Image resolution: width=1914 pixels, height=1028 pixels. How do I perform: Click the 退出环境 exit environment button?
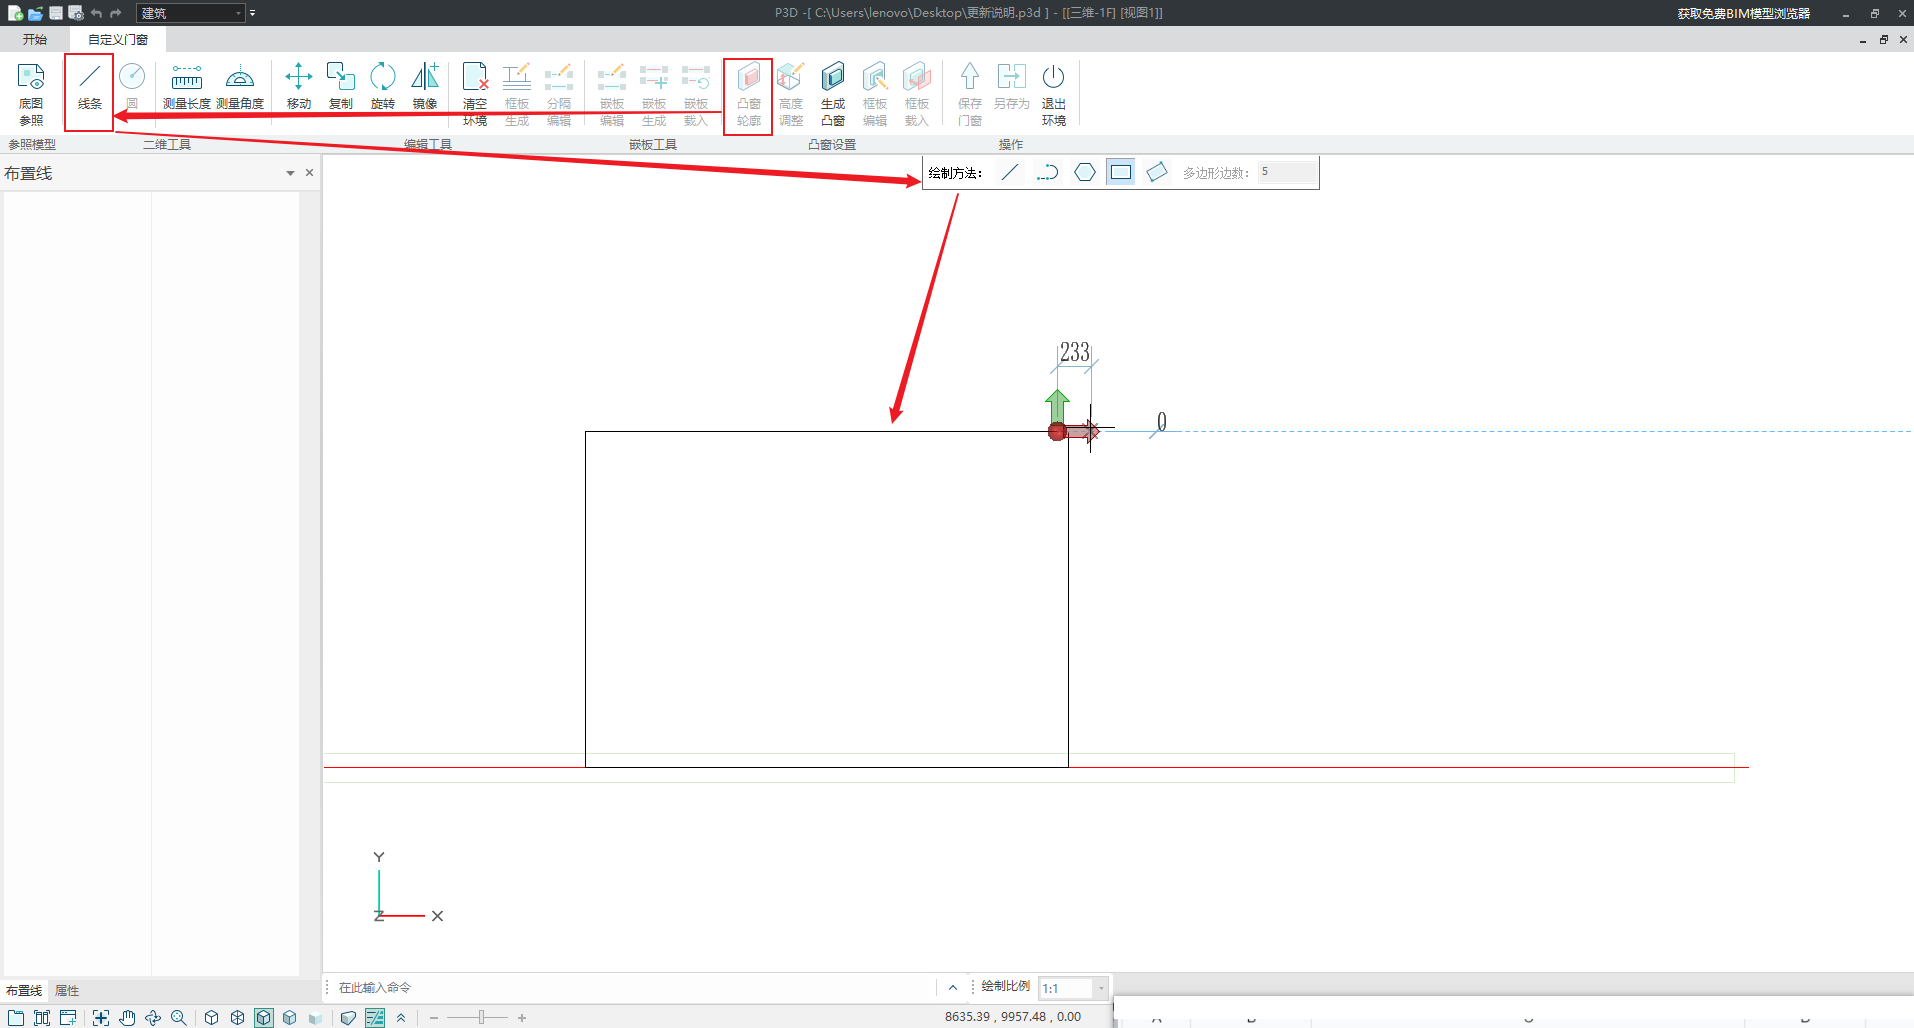pyautogui.click(x=1054, y=94)
